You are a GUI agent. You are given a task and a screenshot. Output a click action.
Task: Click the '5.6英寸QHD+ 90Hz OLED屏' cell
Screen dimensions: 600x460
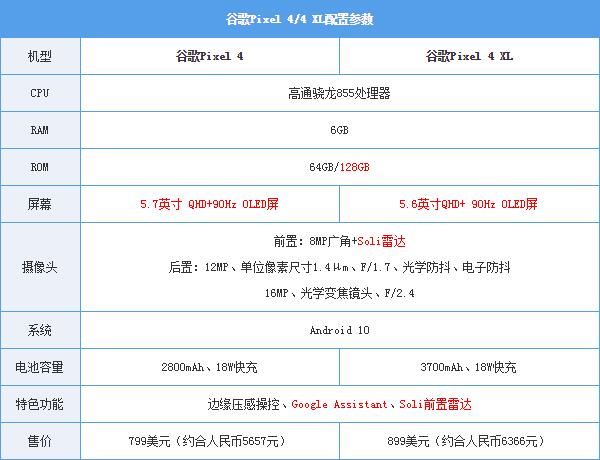point(468,204)
